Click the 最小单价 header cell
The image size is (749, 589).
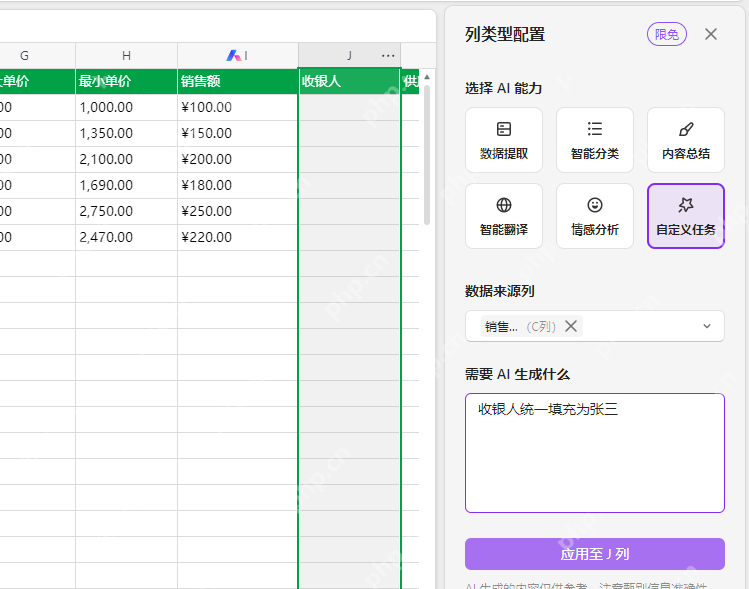click(x=126, y=81)
